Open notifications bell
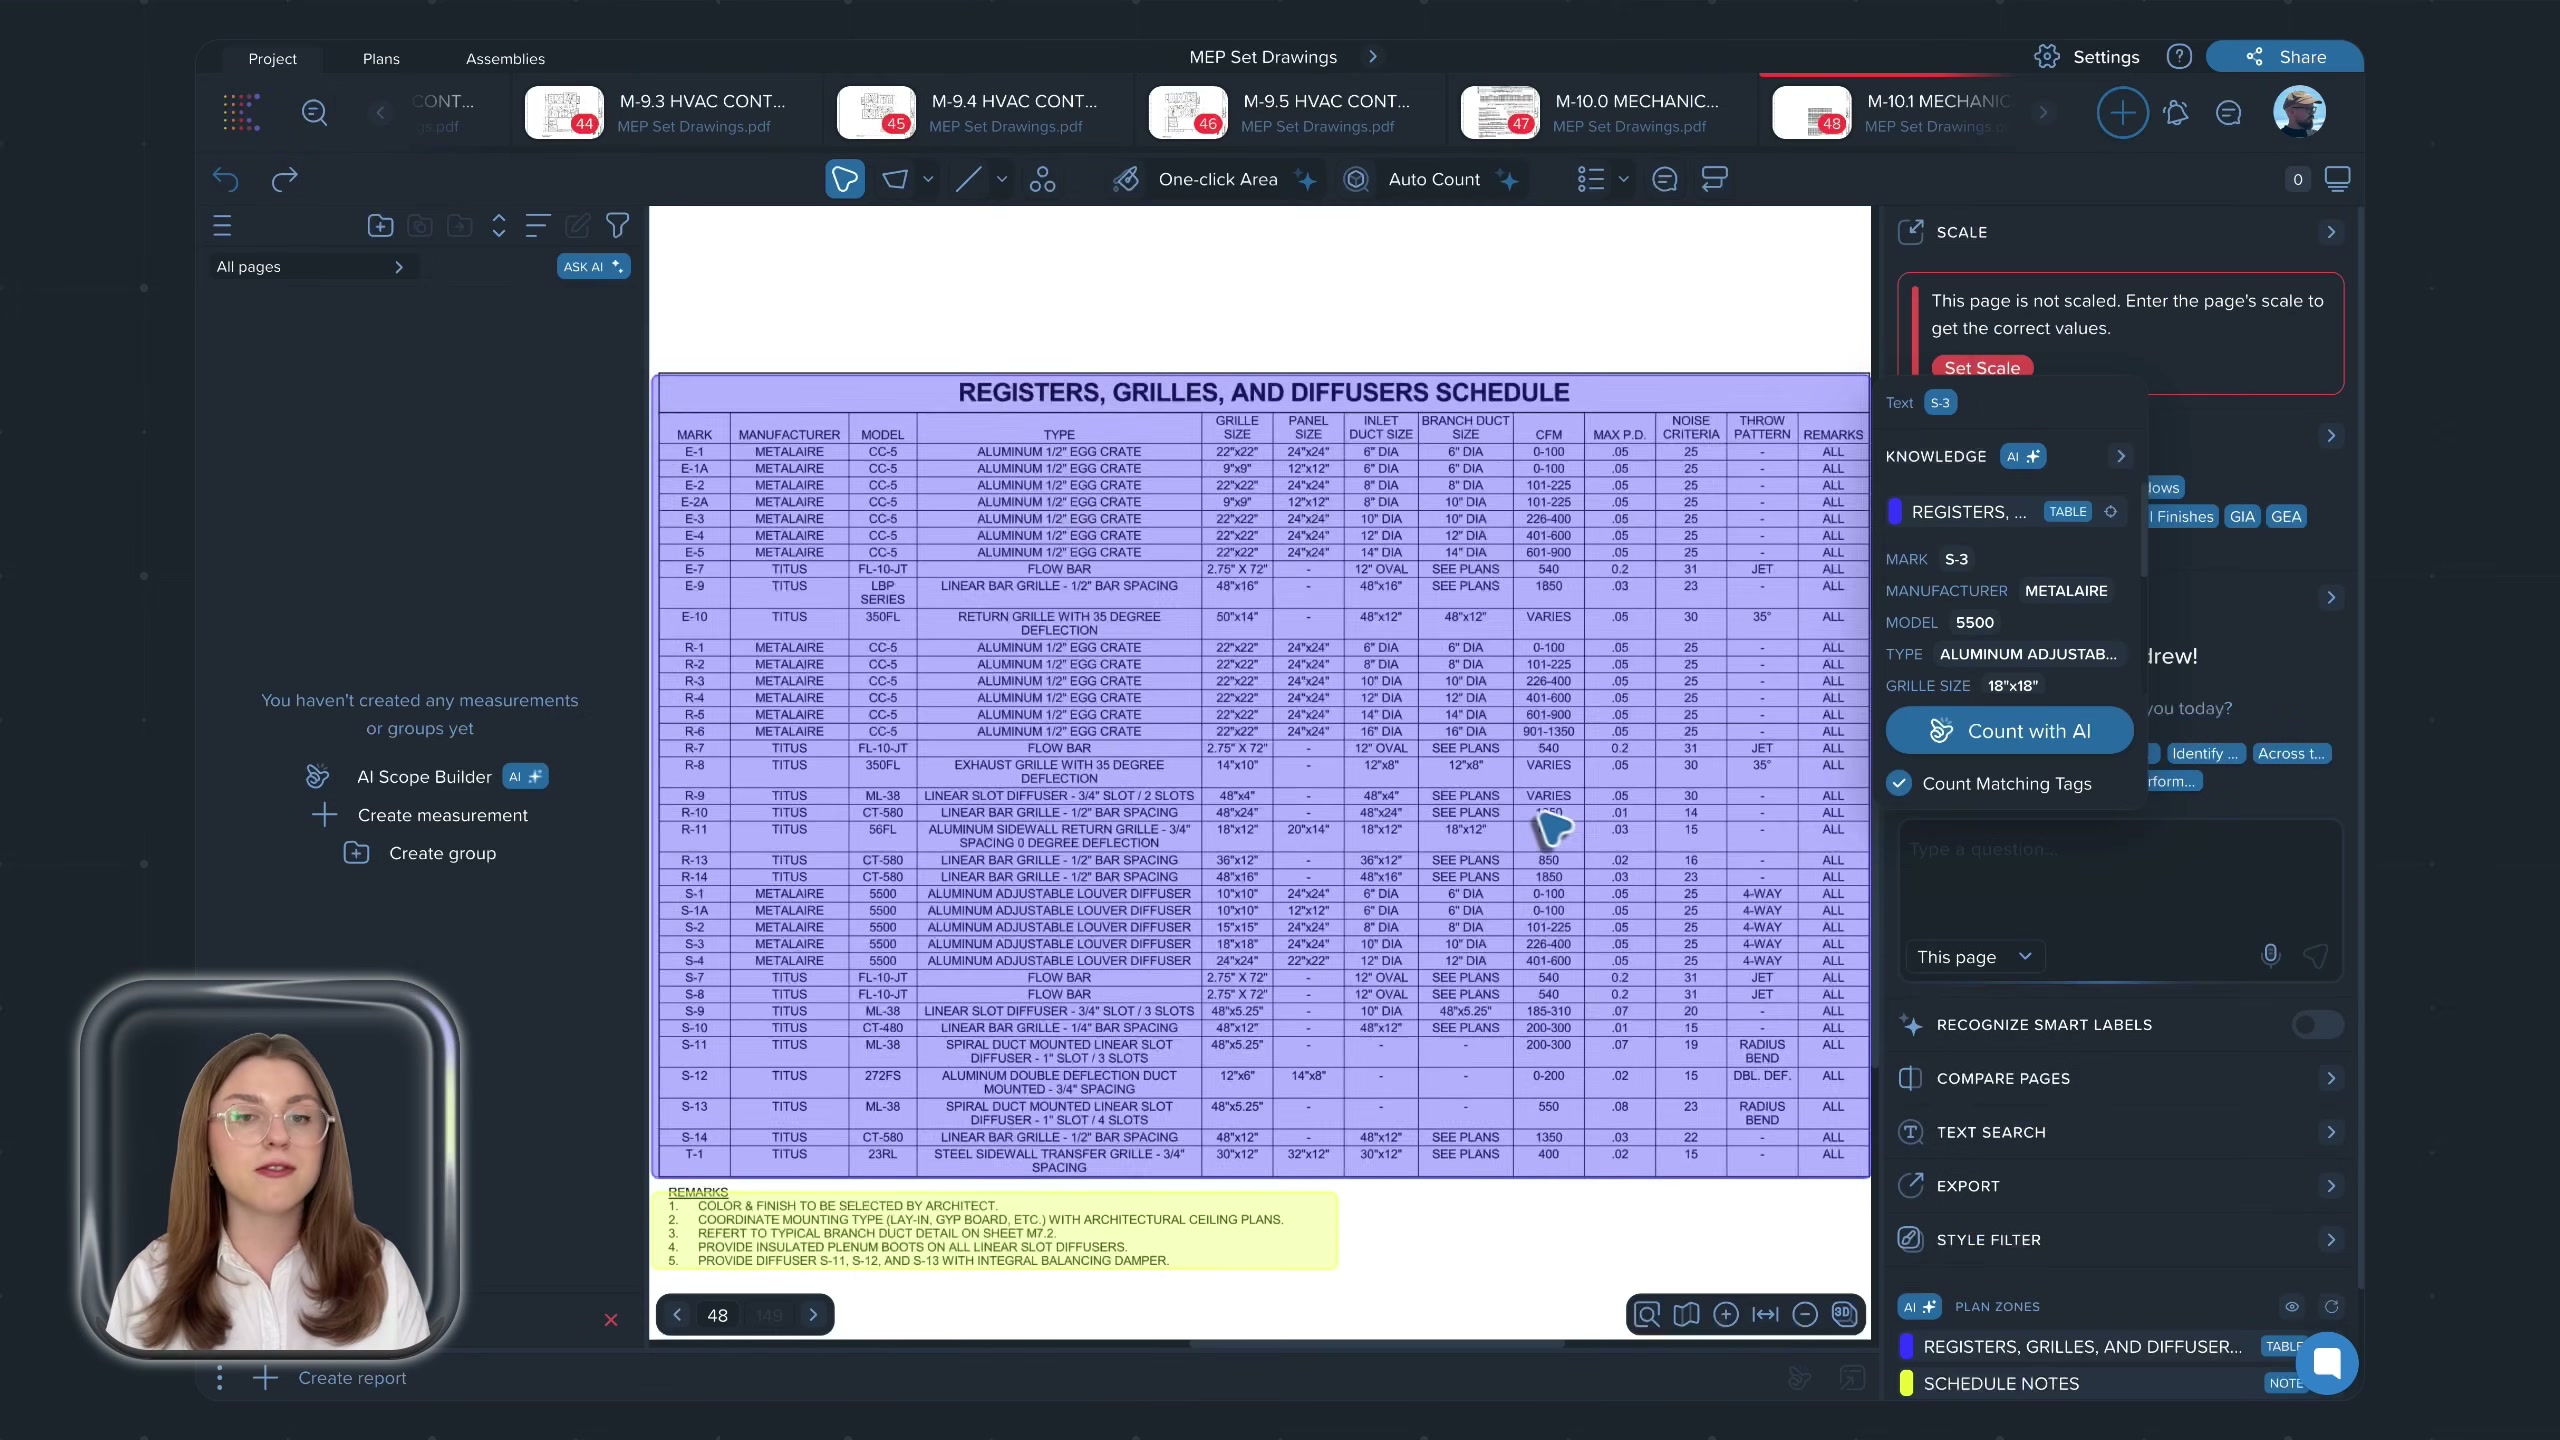The image size is (2560, 1440). [x=2176, y=113]
